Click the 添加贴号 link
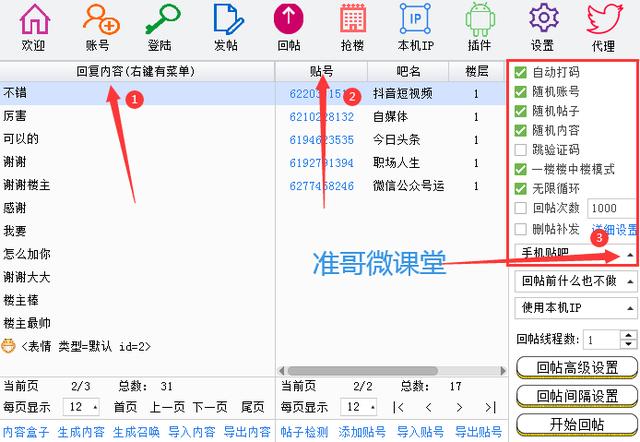The height and width of the screenshot is (442, 640). click(362, 432)
